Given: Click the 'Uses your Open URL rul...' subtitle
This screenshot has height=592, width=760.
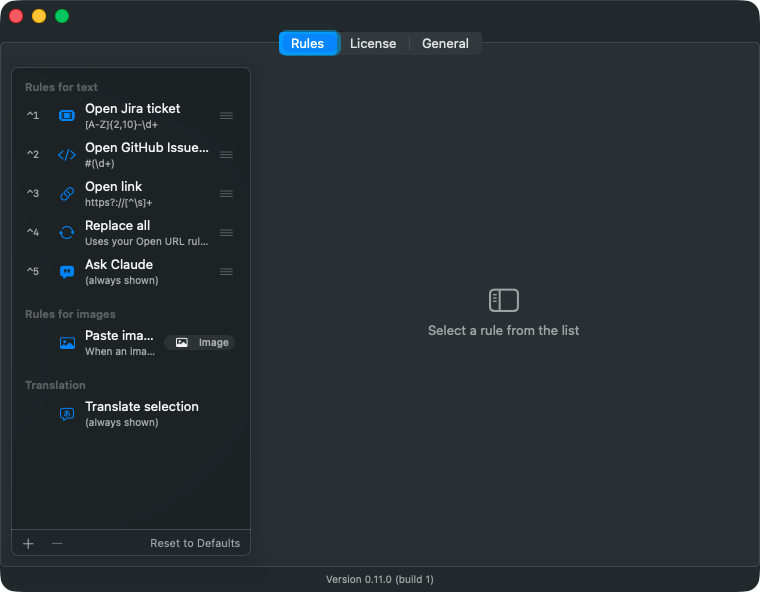Looking at the screenshot, I should [146, 241].
